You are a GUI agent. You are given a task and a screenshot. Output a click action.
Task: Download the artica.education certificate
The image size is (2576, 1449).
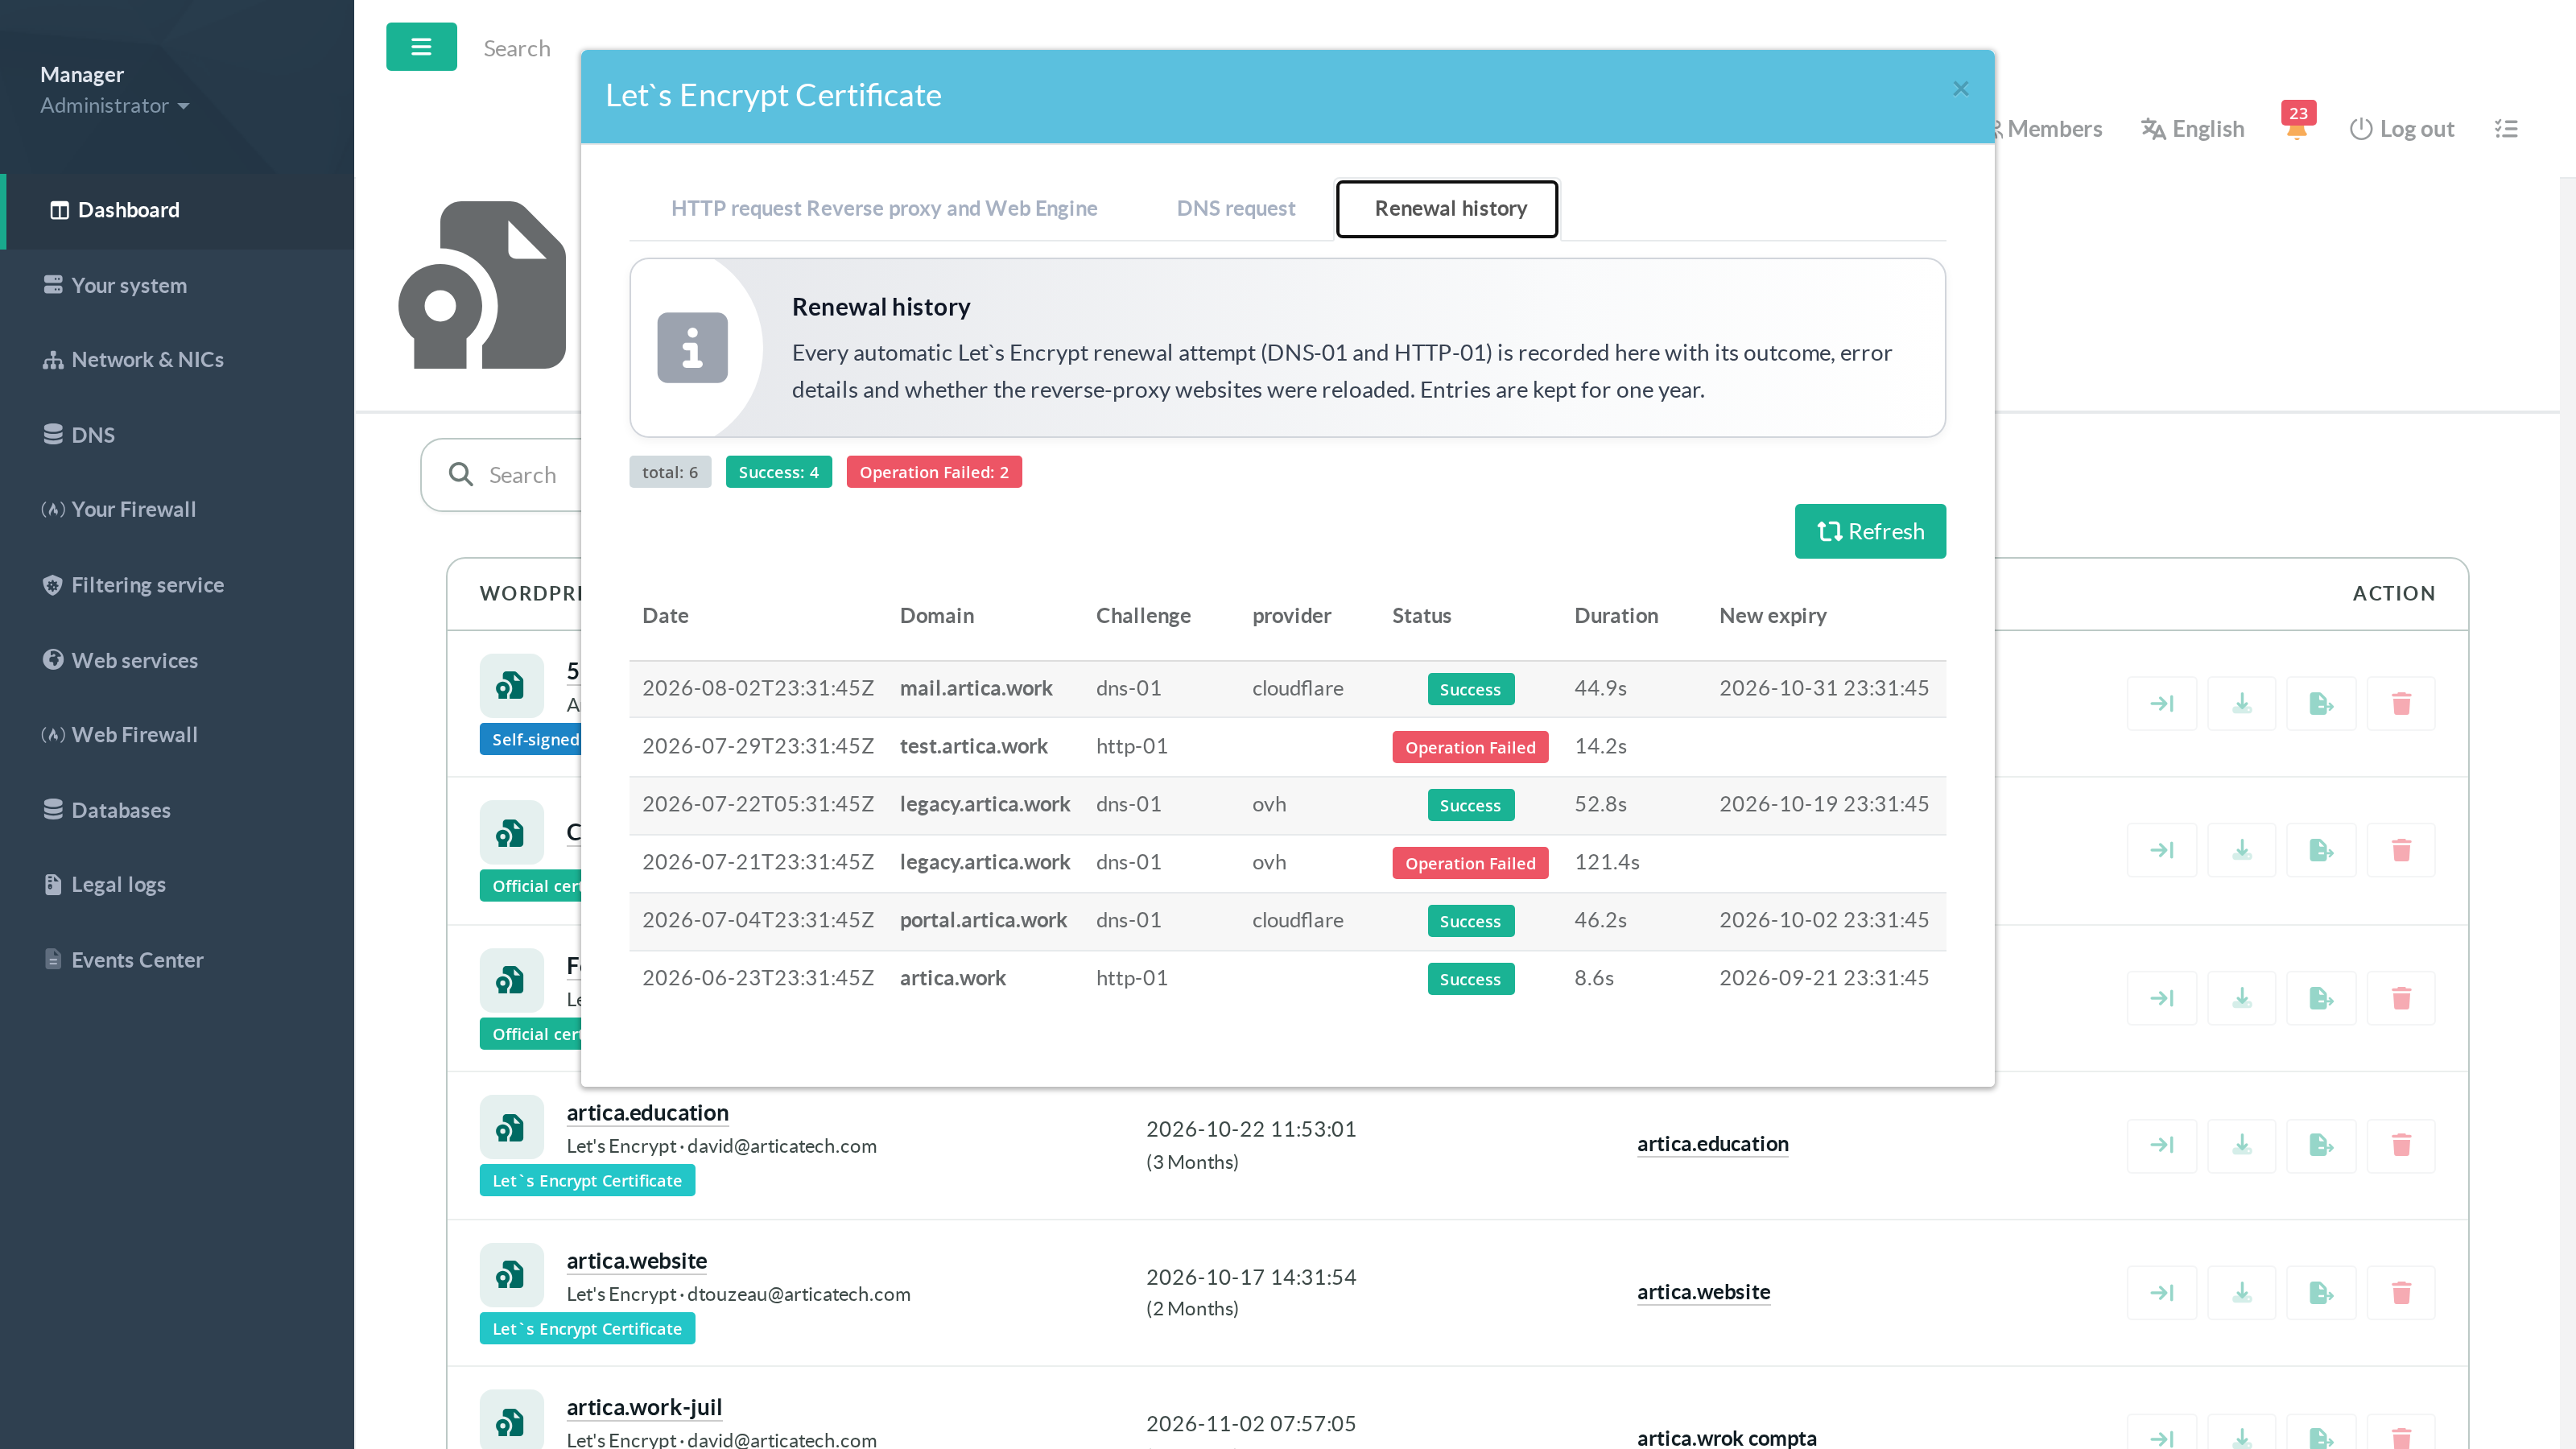coord(2242,1145)
